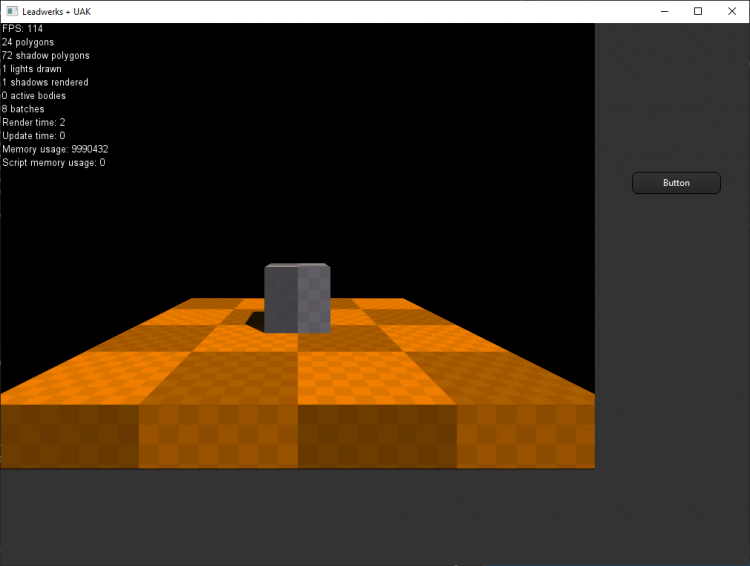Viewport: 750px width, 566px height.
Task: Click the 8 batches stat line
Action: coord(23,109)
